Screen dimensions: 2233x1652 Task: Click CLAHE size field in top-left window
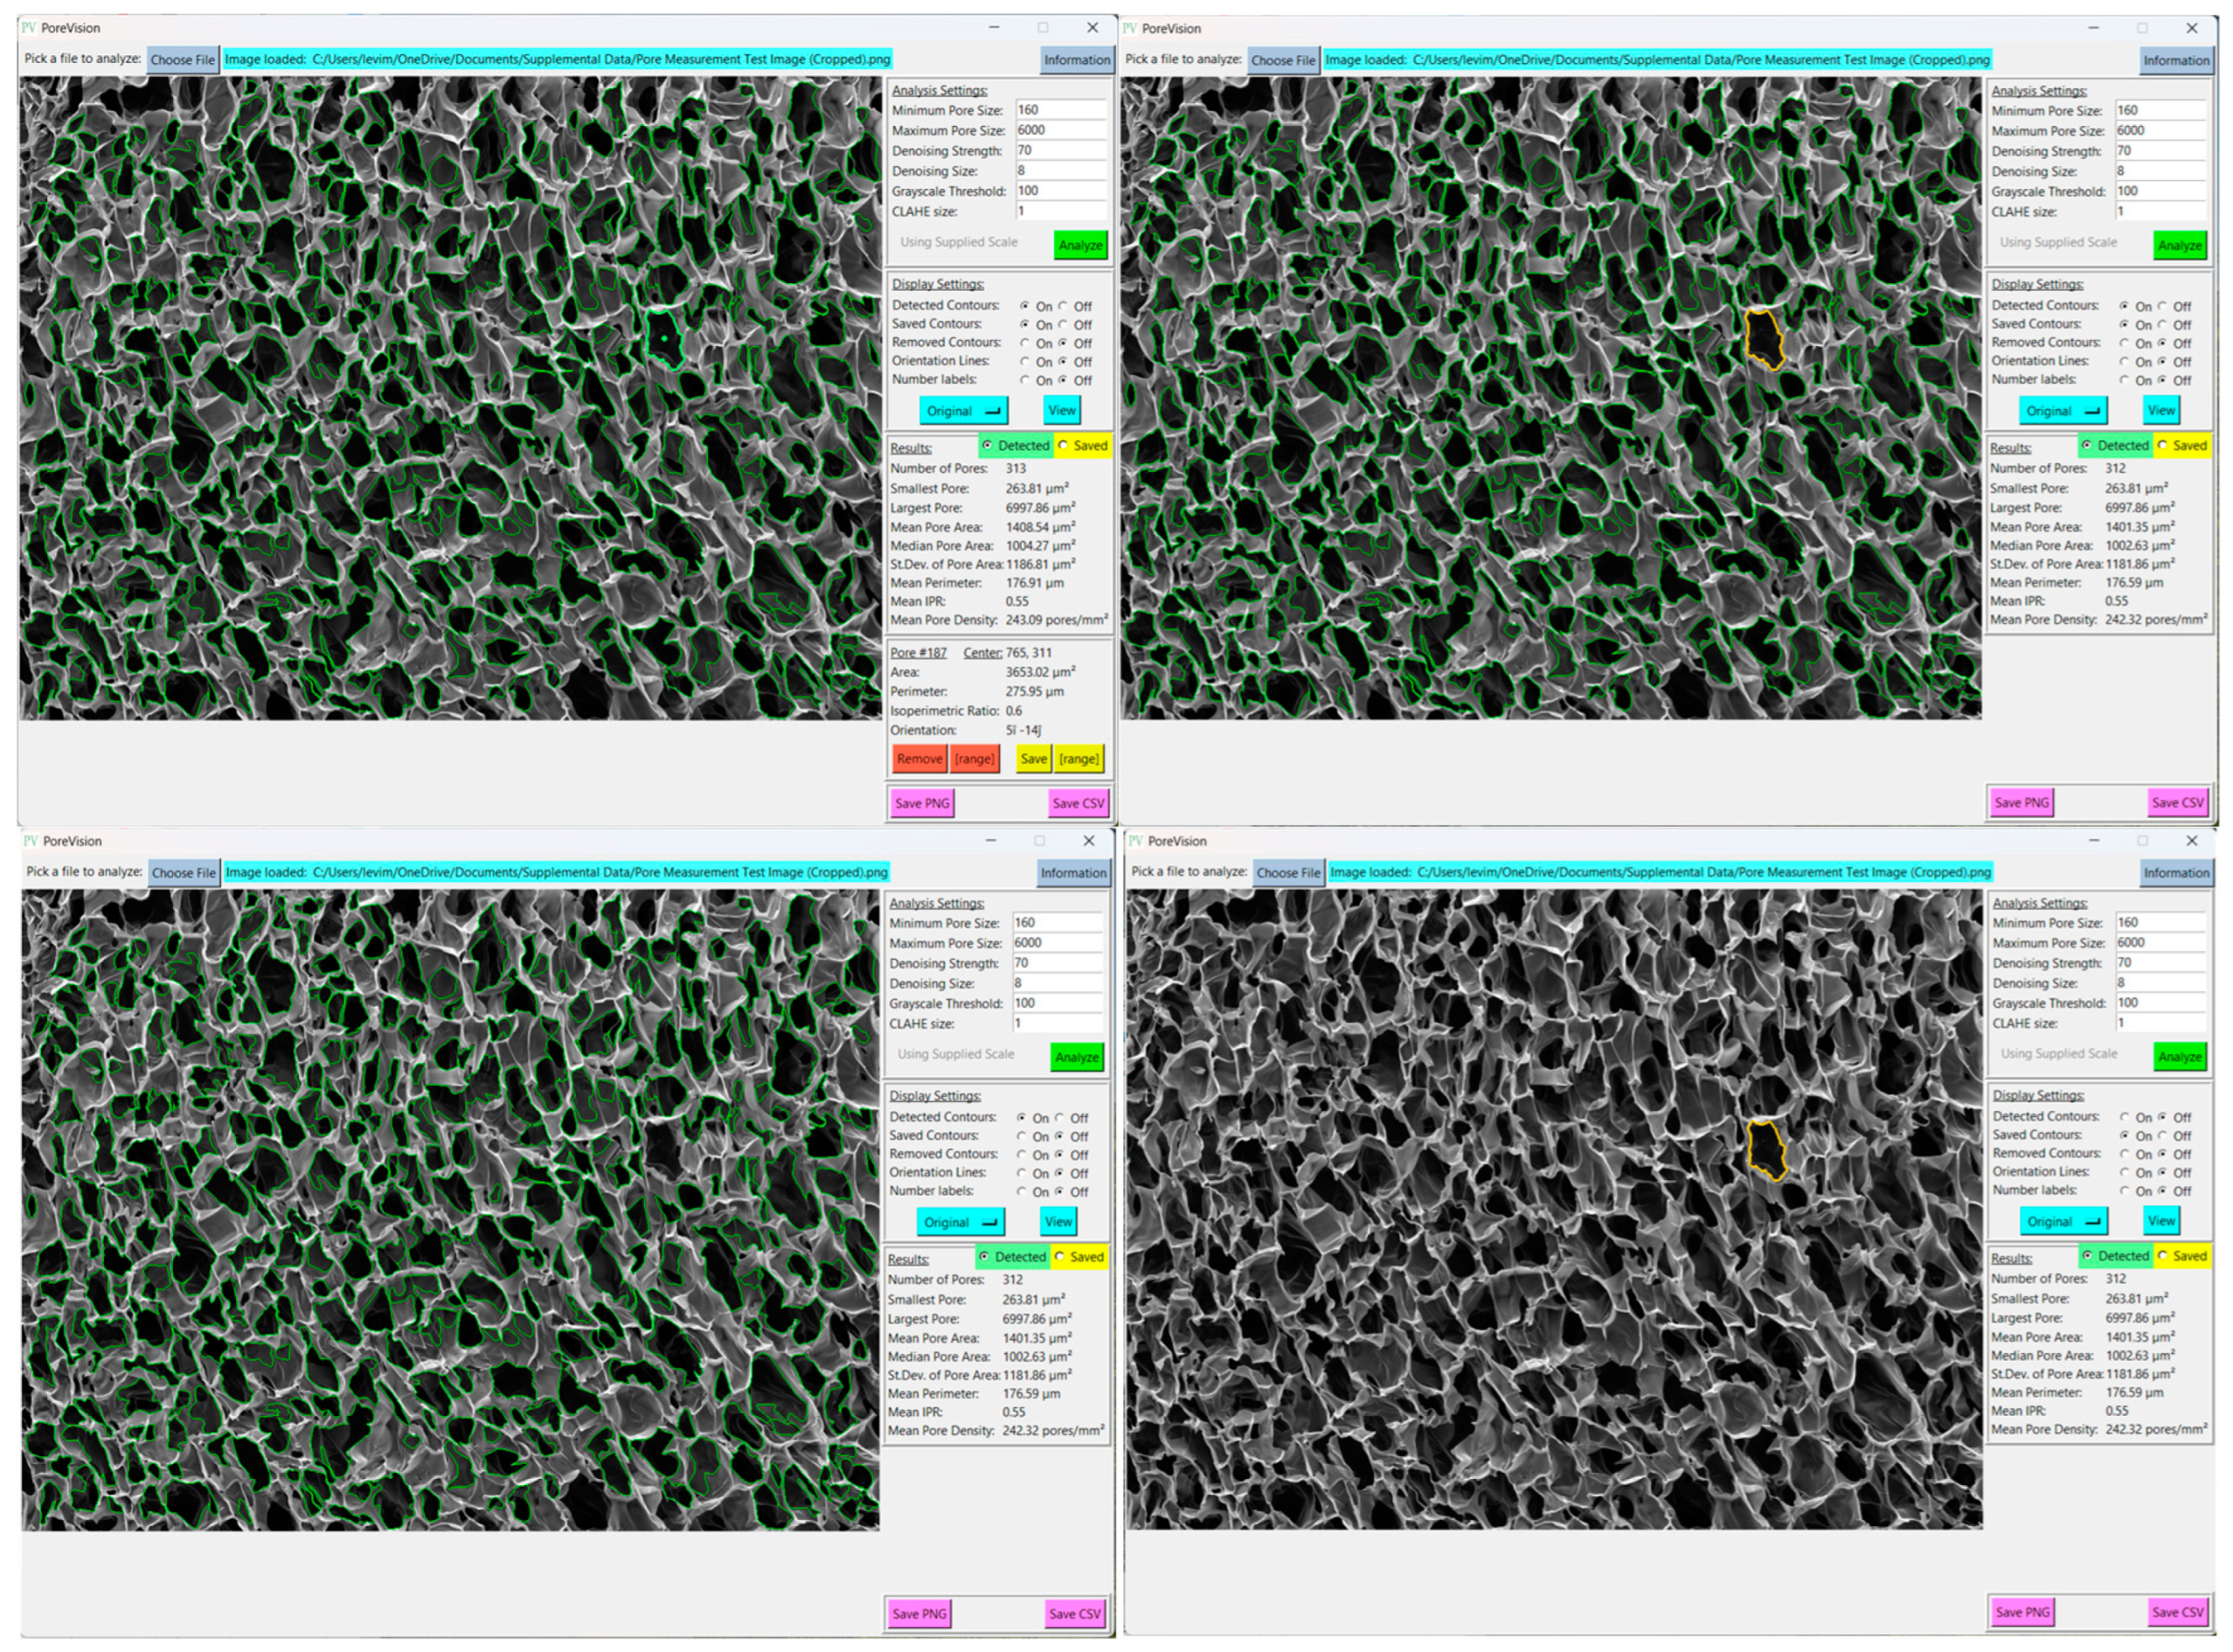pyautogui.click(x=1061, y=211)
